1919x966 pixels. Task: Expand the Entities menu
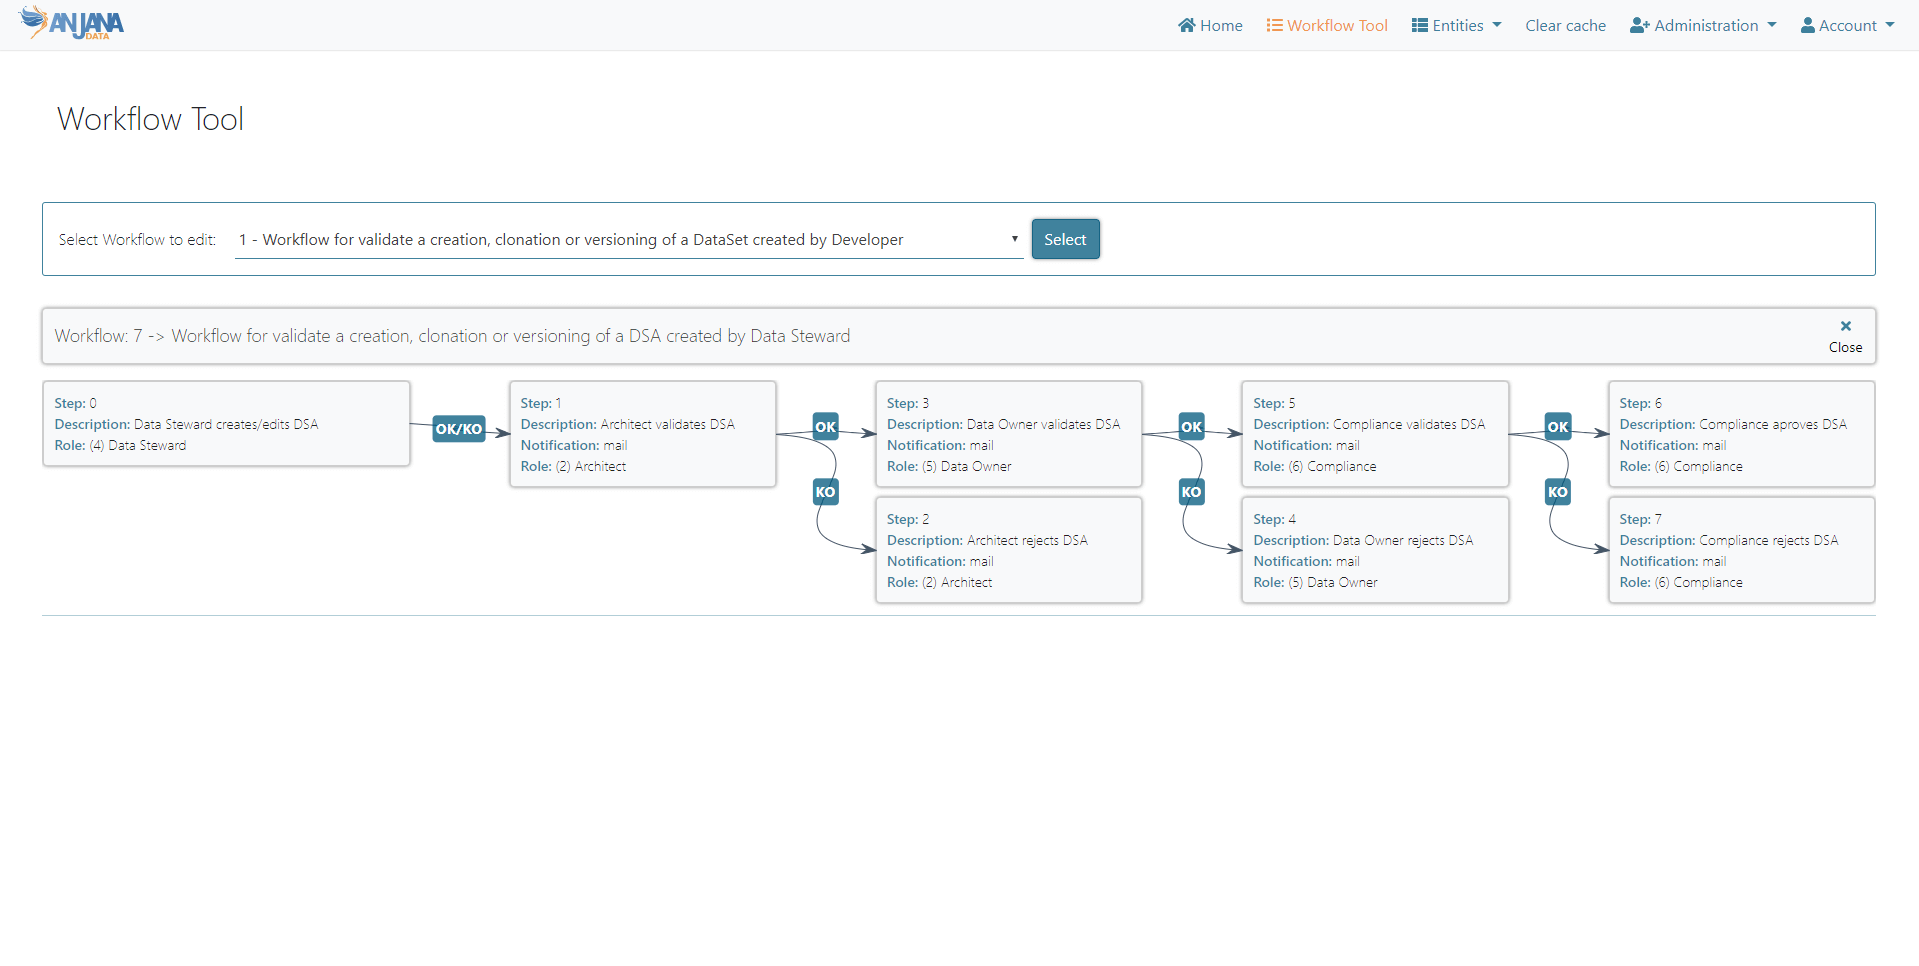[1456, 26]
